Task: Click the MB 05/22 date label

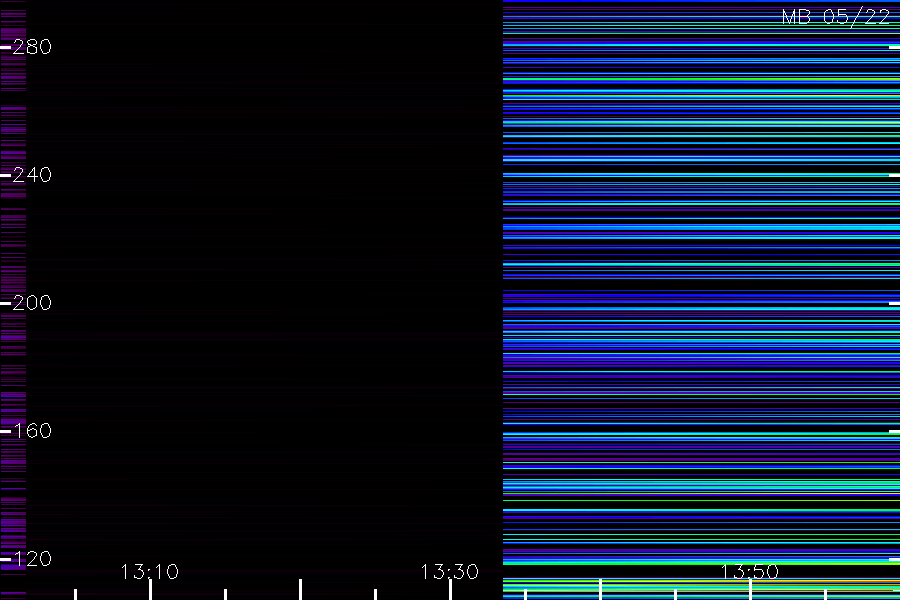Action: pyautogui.click(x=836, y=17)
